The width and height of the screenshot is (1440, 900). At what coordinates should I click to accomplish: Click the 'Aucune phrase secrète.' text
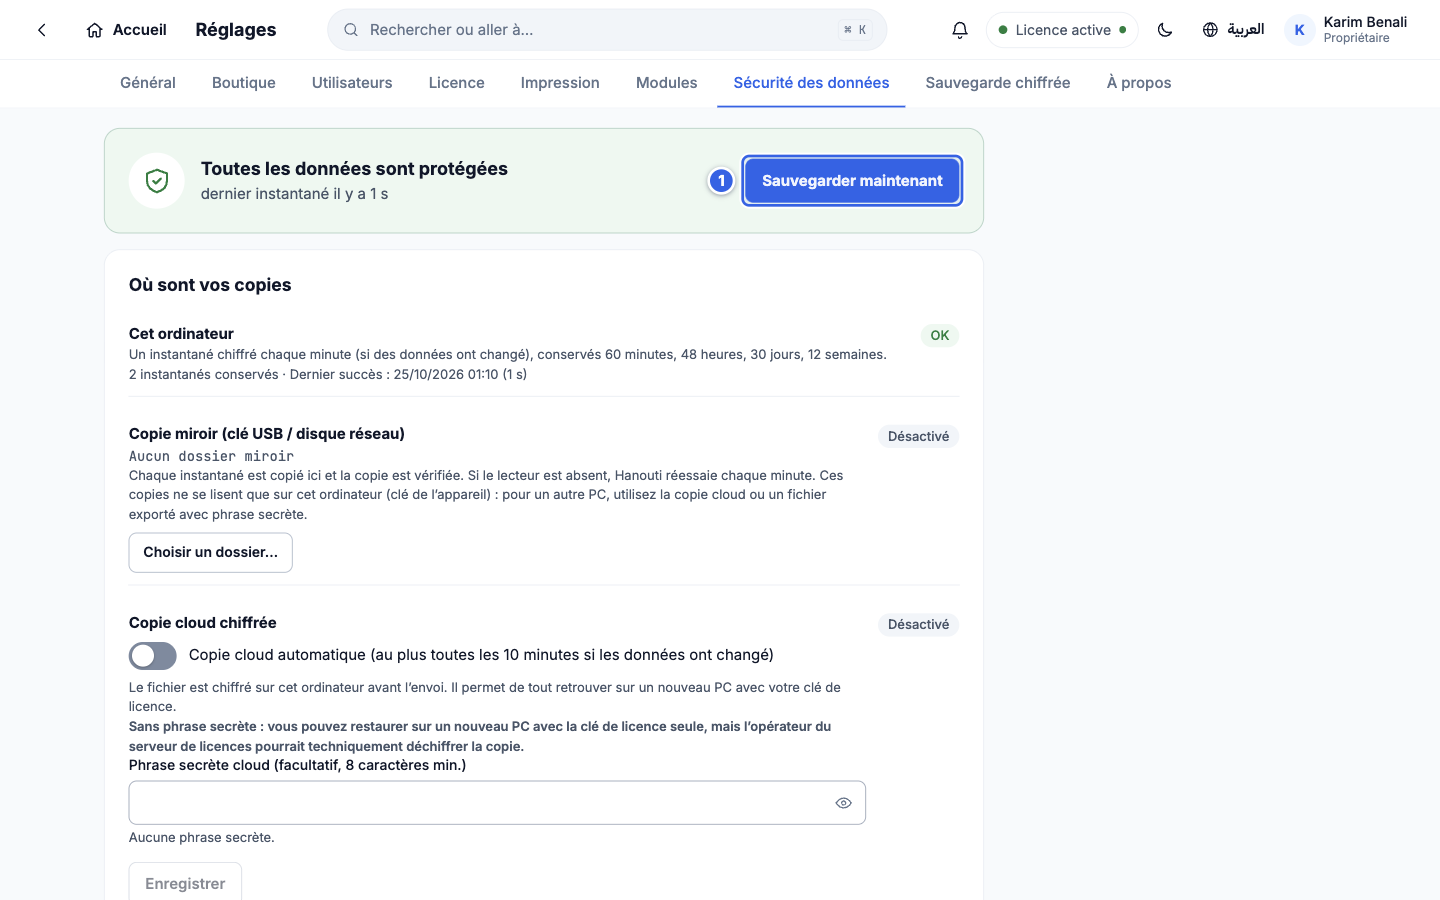pos(202,838)
